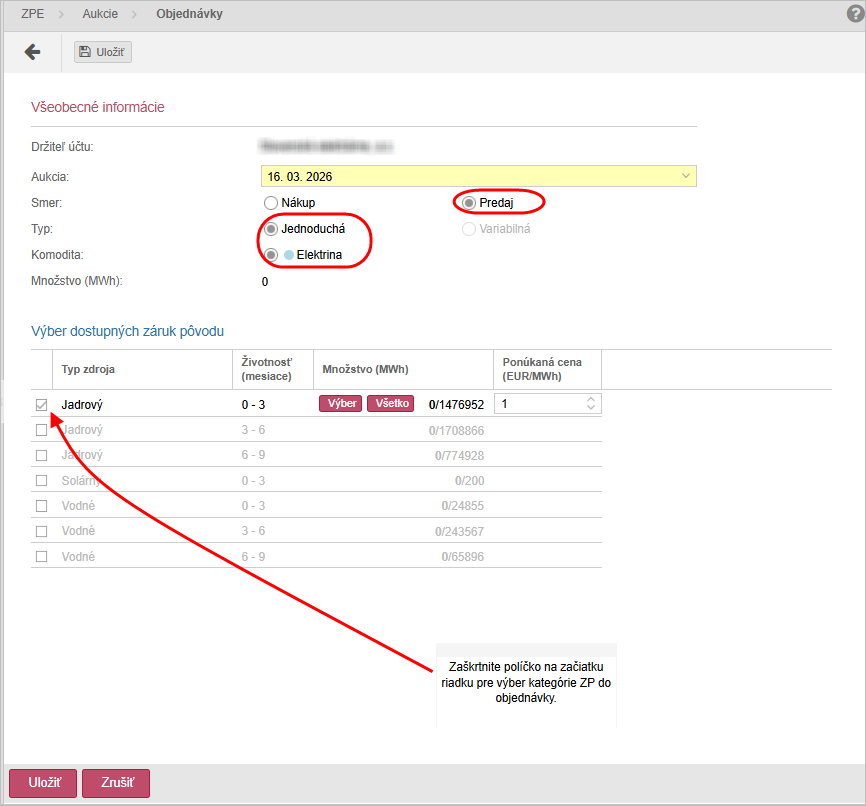Click the back arrow icon
The image size is (866, 806).
pos(32,52)
